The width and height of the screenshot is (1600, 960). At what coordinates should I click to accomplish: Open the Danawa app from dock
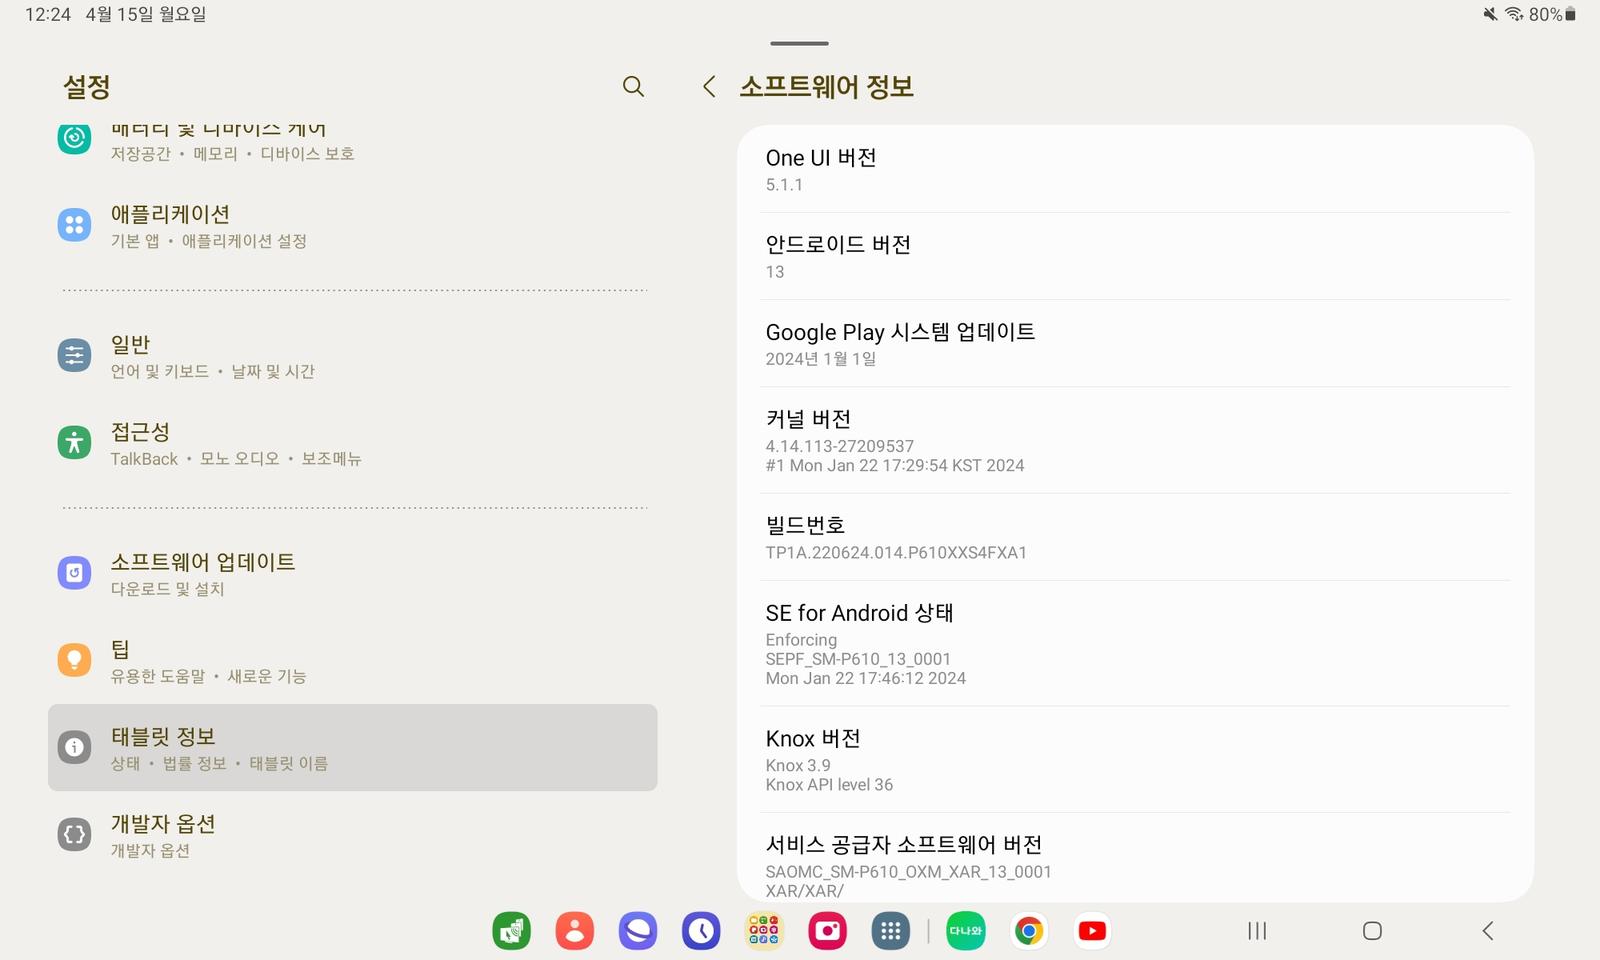point(964,930)
